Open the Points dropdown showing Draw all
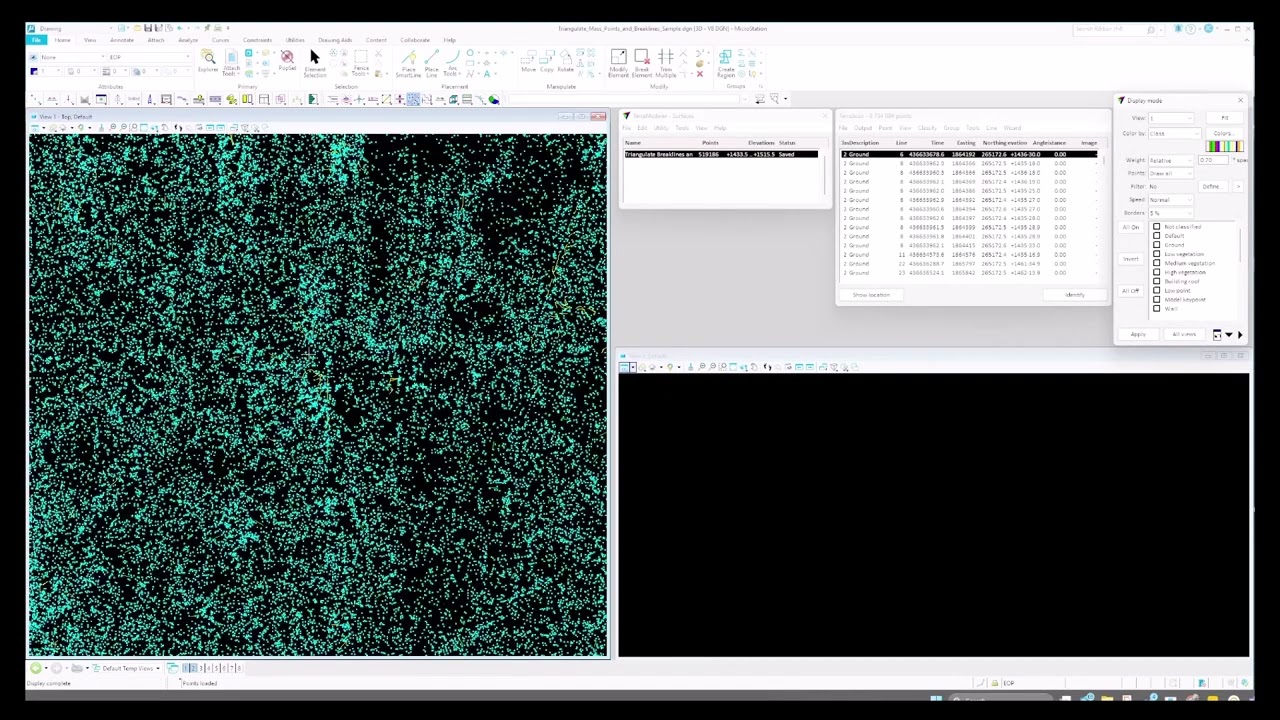Image resolution: width=1280 pixels, height=720 pixels. coord(1171,173)
